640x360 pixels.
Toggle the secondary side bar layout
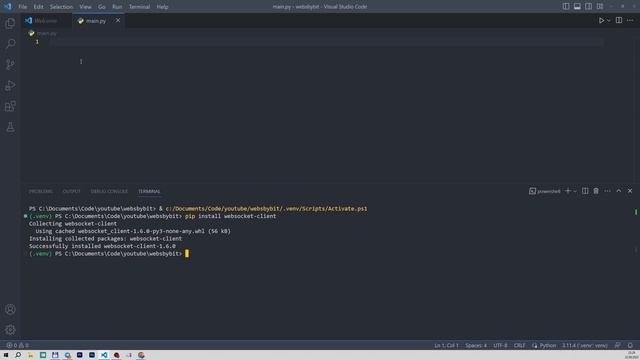click(588, 7)
